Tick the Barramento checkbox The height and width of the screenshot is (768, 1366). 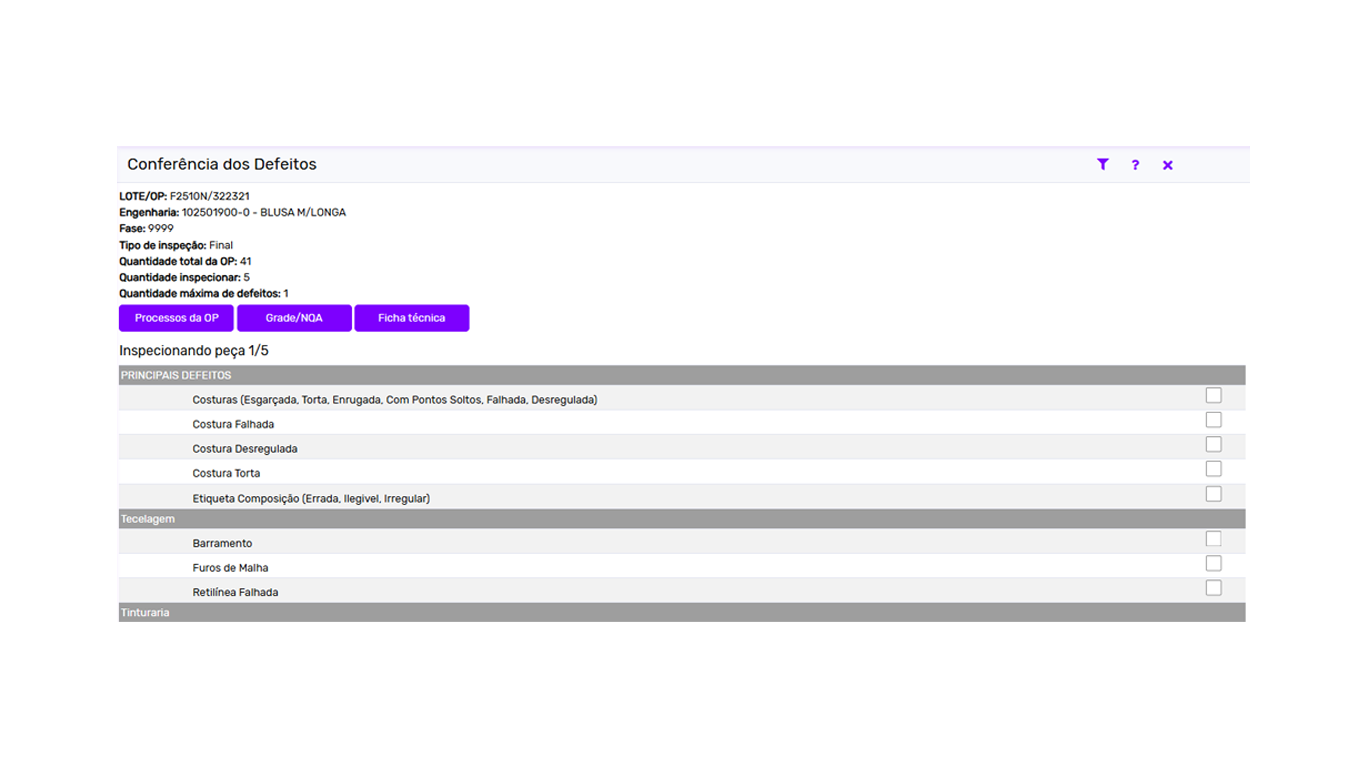(1213, 539)
